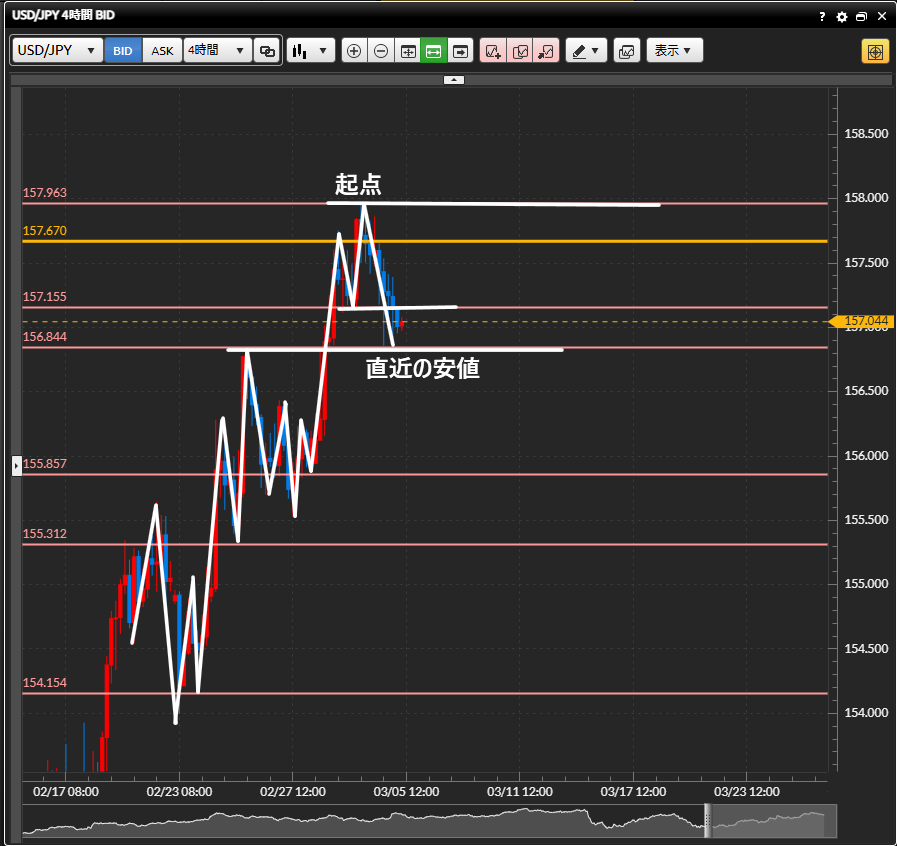
Task: Click the scroll to latest bar icon
Action: (x=460, y=51)
